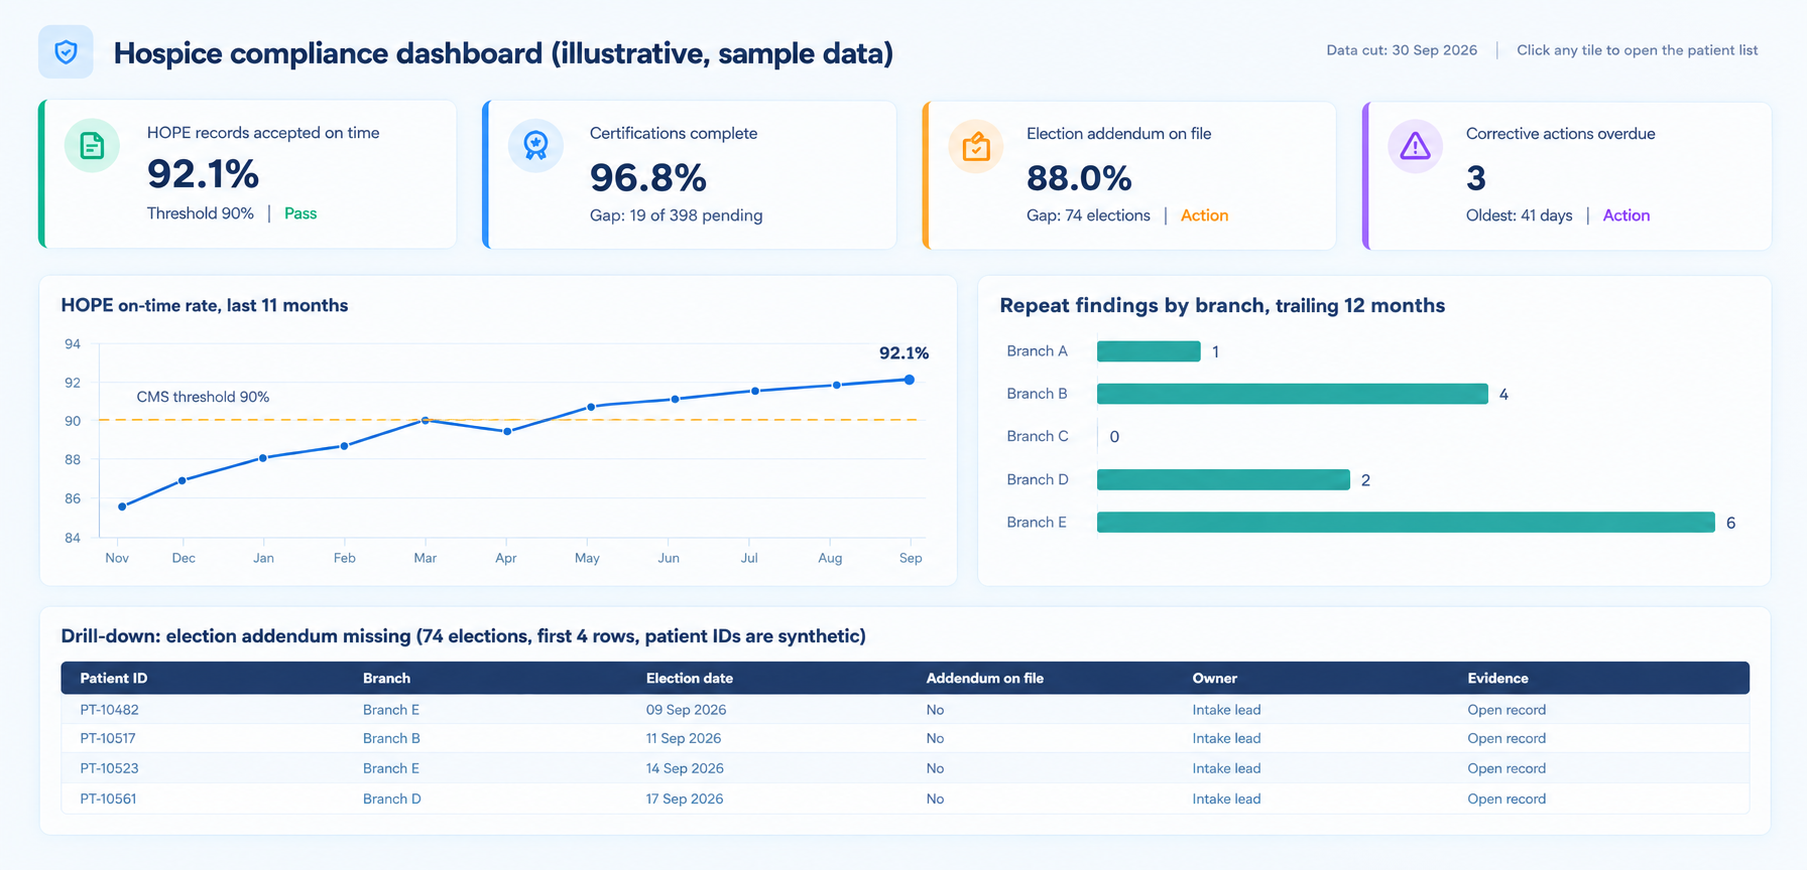The width and height of the screenshot is (1807, 870).
Task: Click the blue certificate ribbon icon
Action: [x=536, y=146]
